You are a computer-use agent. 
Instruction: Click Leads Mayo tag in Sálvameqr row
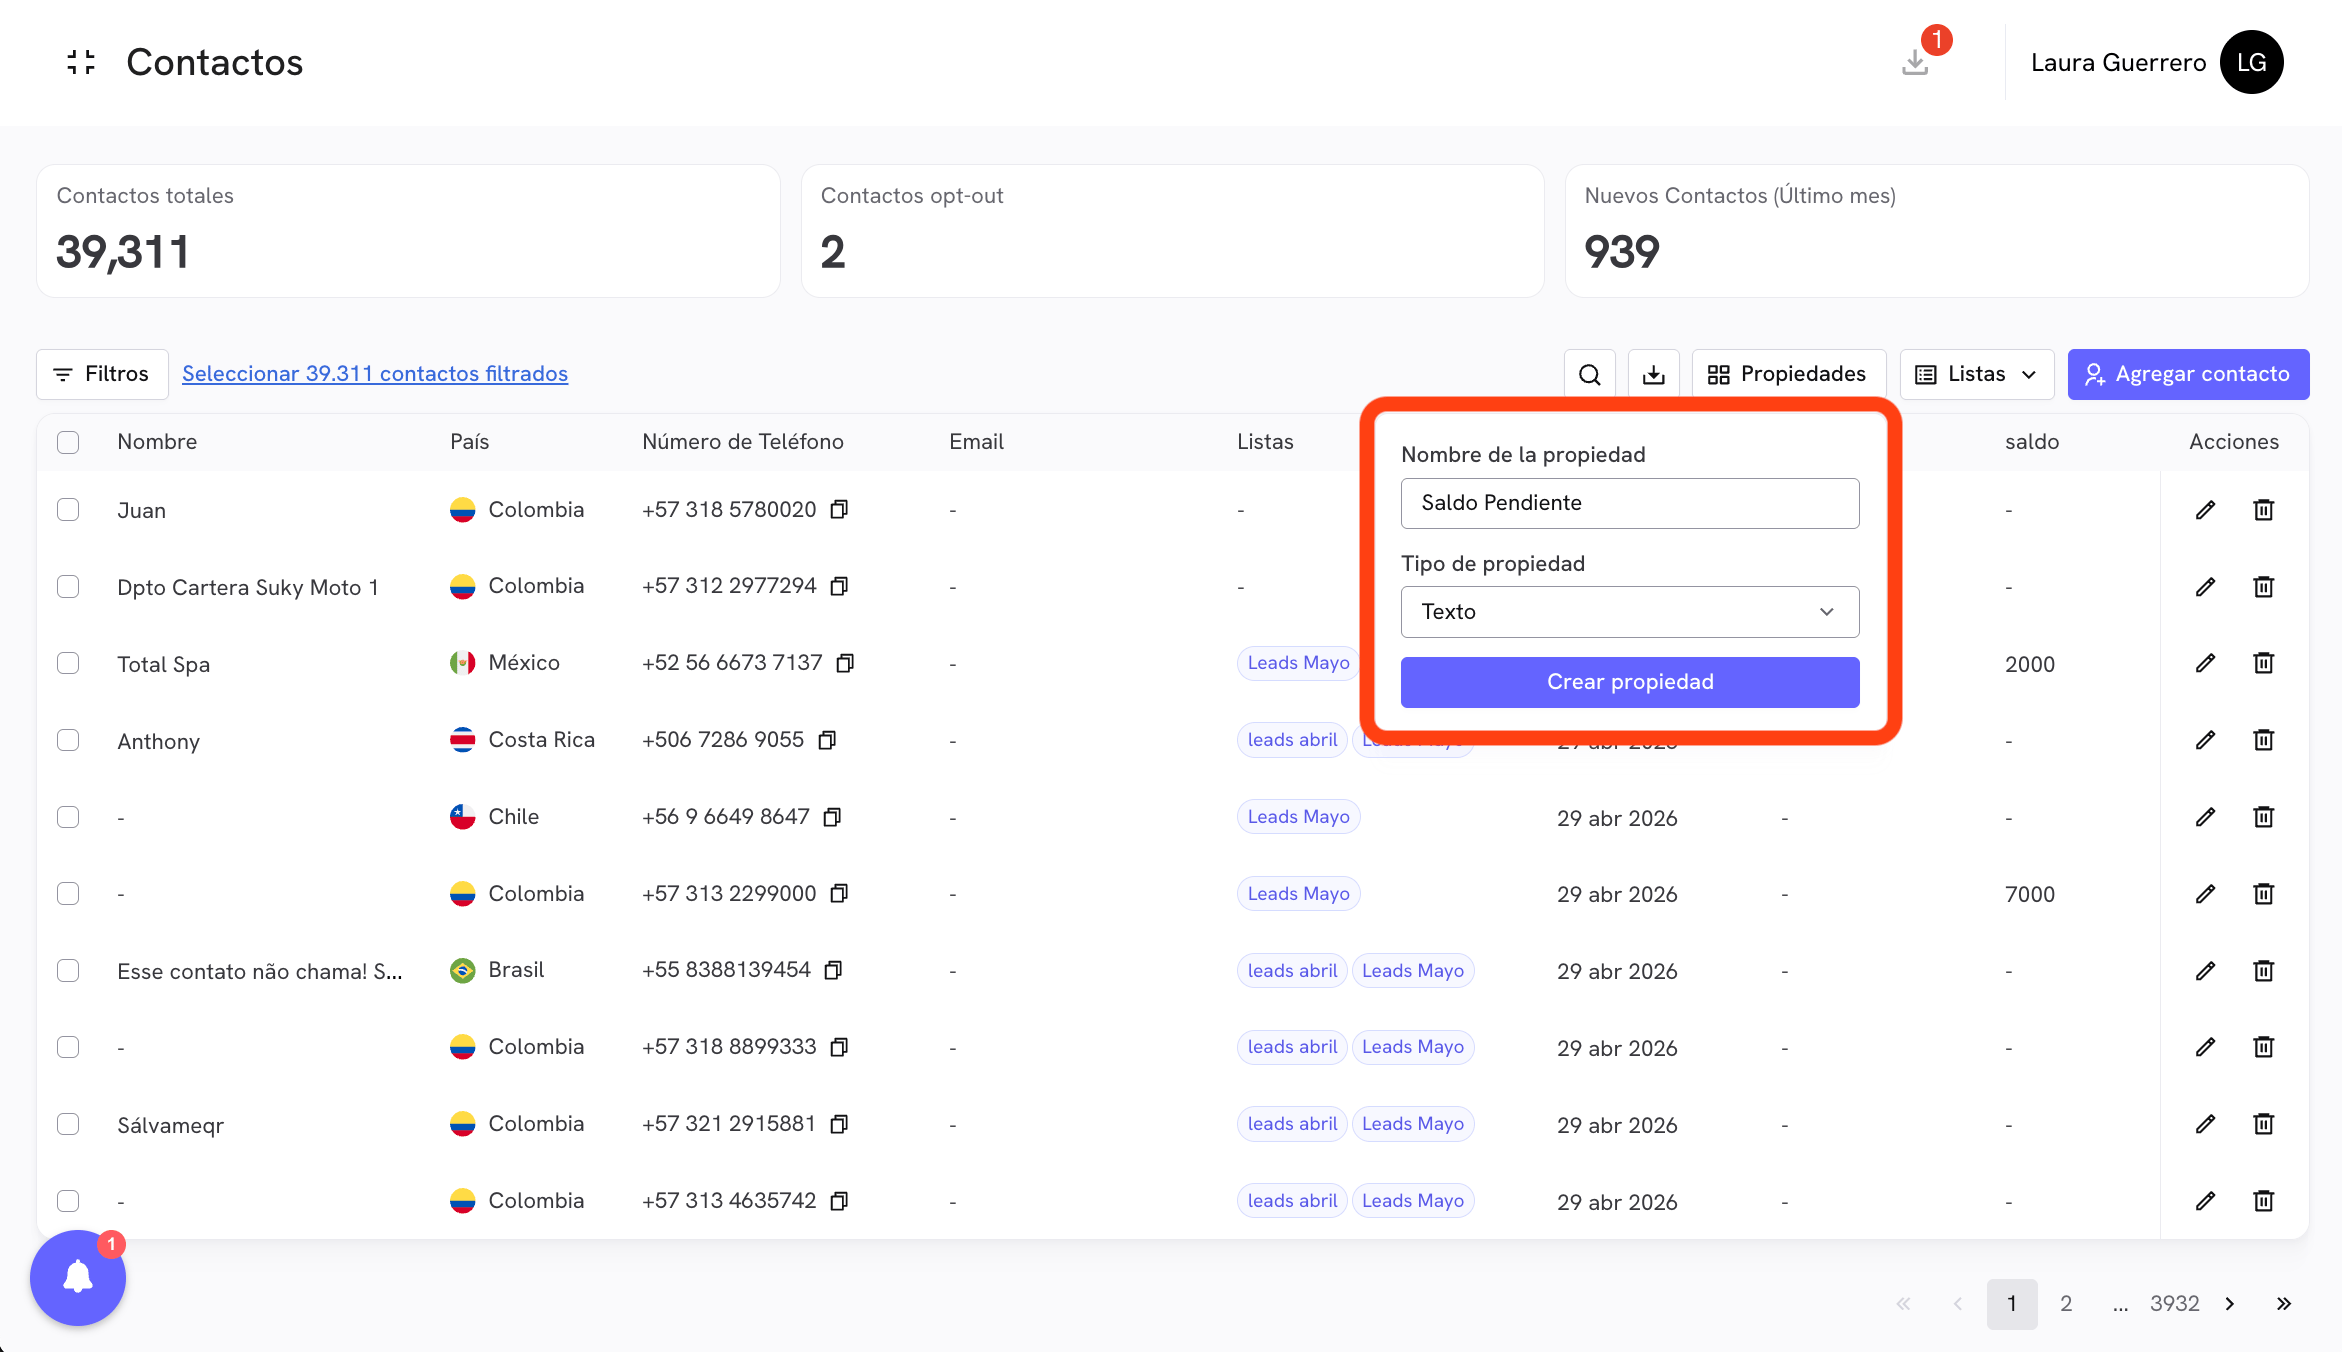[x=1413, y=1124]
